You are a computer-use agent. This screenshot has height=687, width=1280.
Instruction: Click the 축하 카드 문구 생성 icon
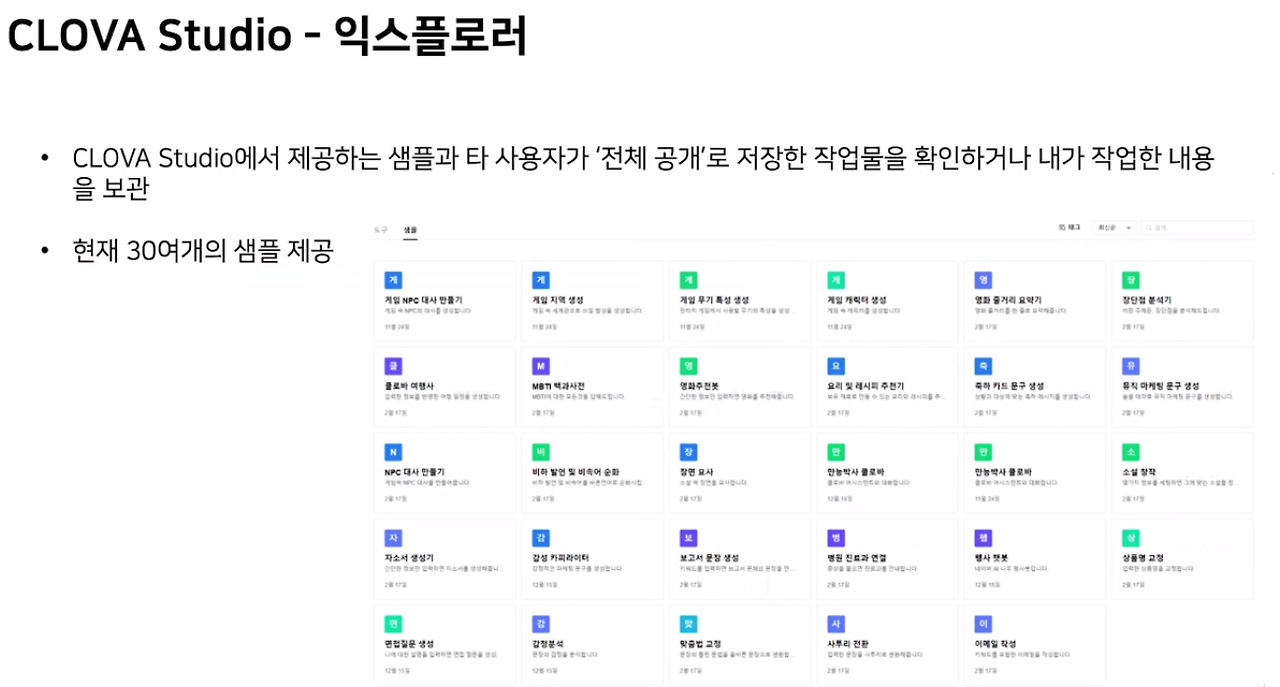[x=983, y=366]
